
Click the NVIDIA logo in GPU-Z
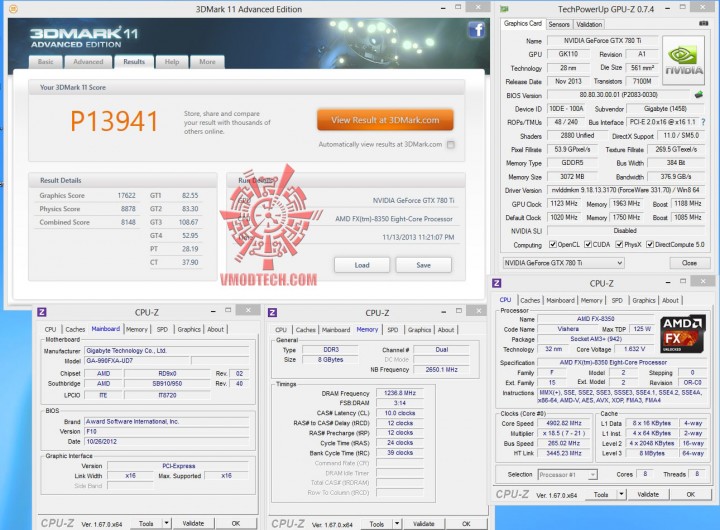pyautogui.click(x=683, y=61)
